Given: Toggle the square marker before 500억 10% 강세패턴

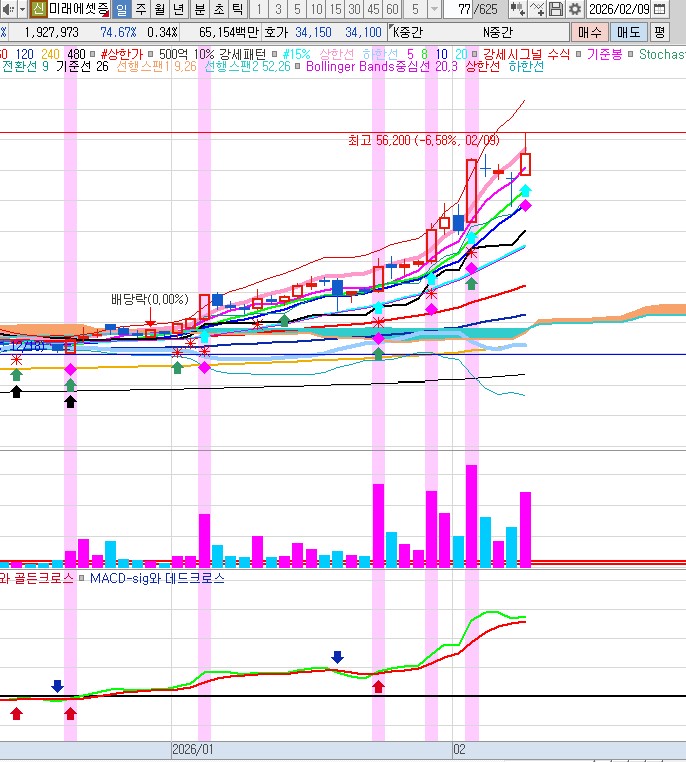Looking at the screenshot, I should 150,54.
